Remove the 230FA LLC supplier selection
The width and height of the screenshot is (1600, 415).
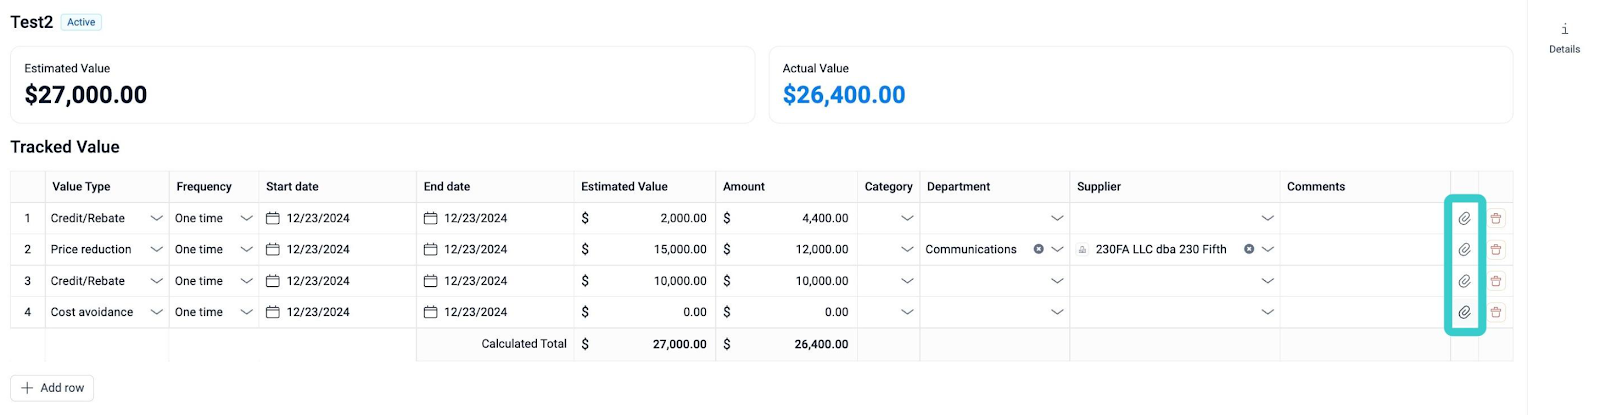[1248, 249]
